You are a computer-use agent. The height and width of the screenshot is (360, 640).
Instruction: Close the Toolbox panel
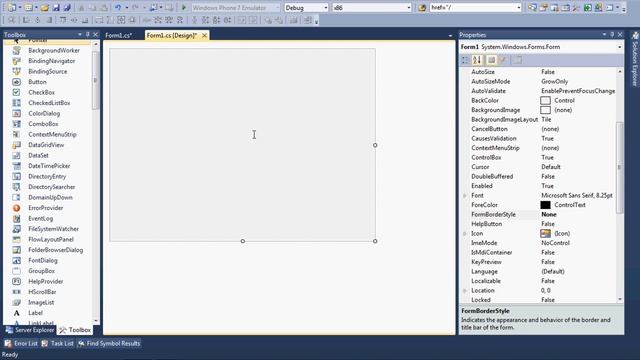tap(96, 35)
